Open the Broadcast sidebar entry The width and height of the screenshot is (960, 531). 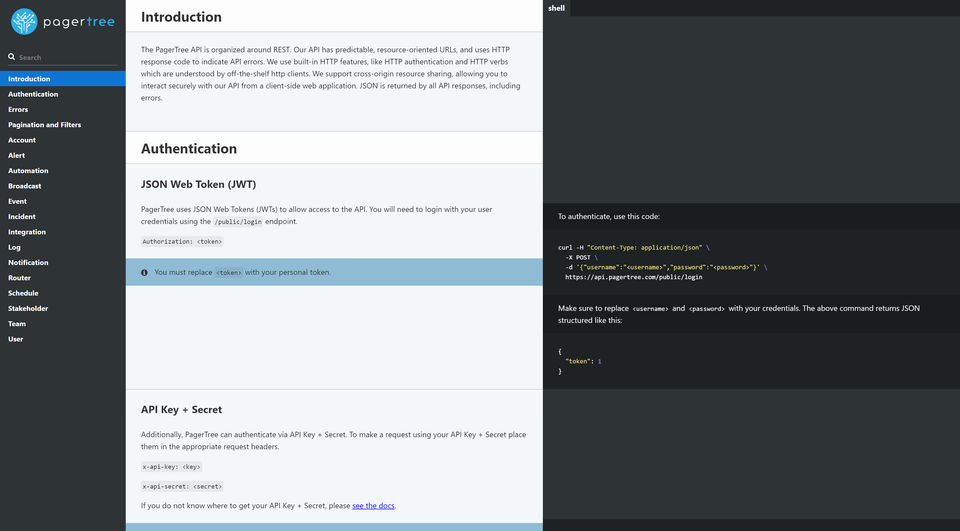(x=25, y=186)
